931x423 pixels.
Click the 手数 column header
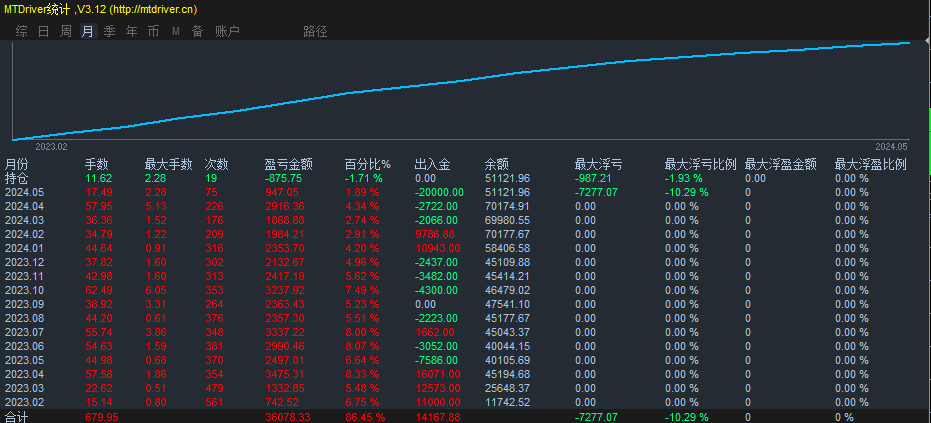97,165
